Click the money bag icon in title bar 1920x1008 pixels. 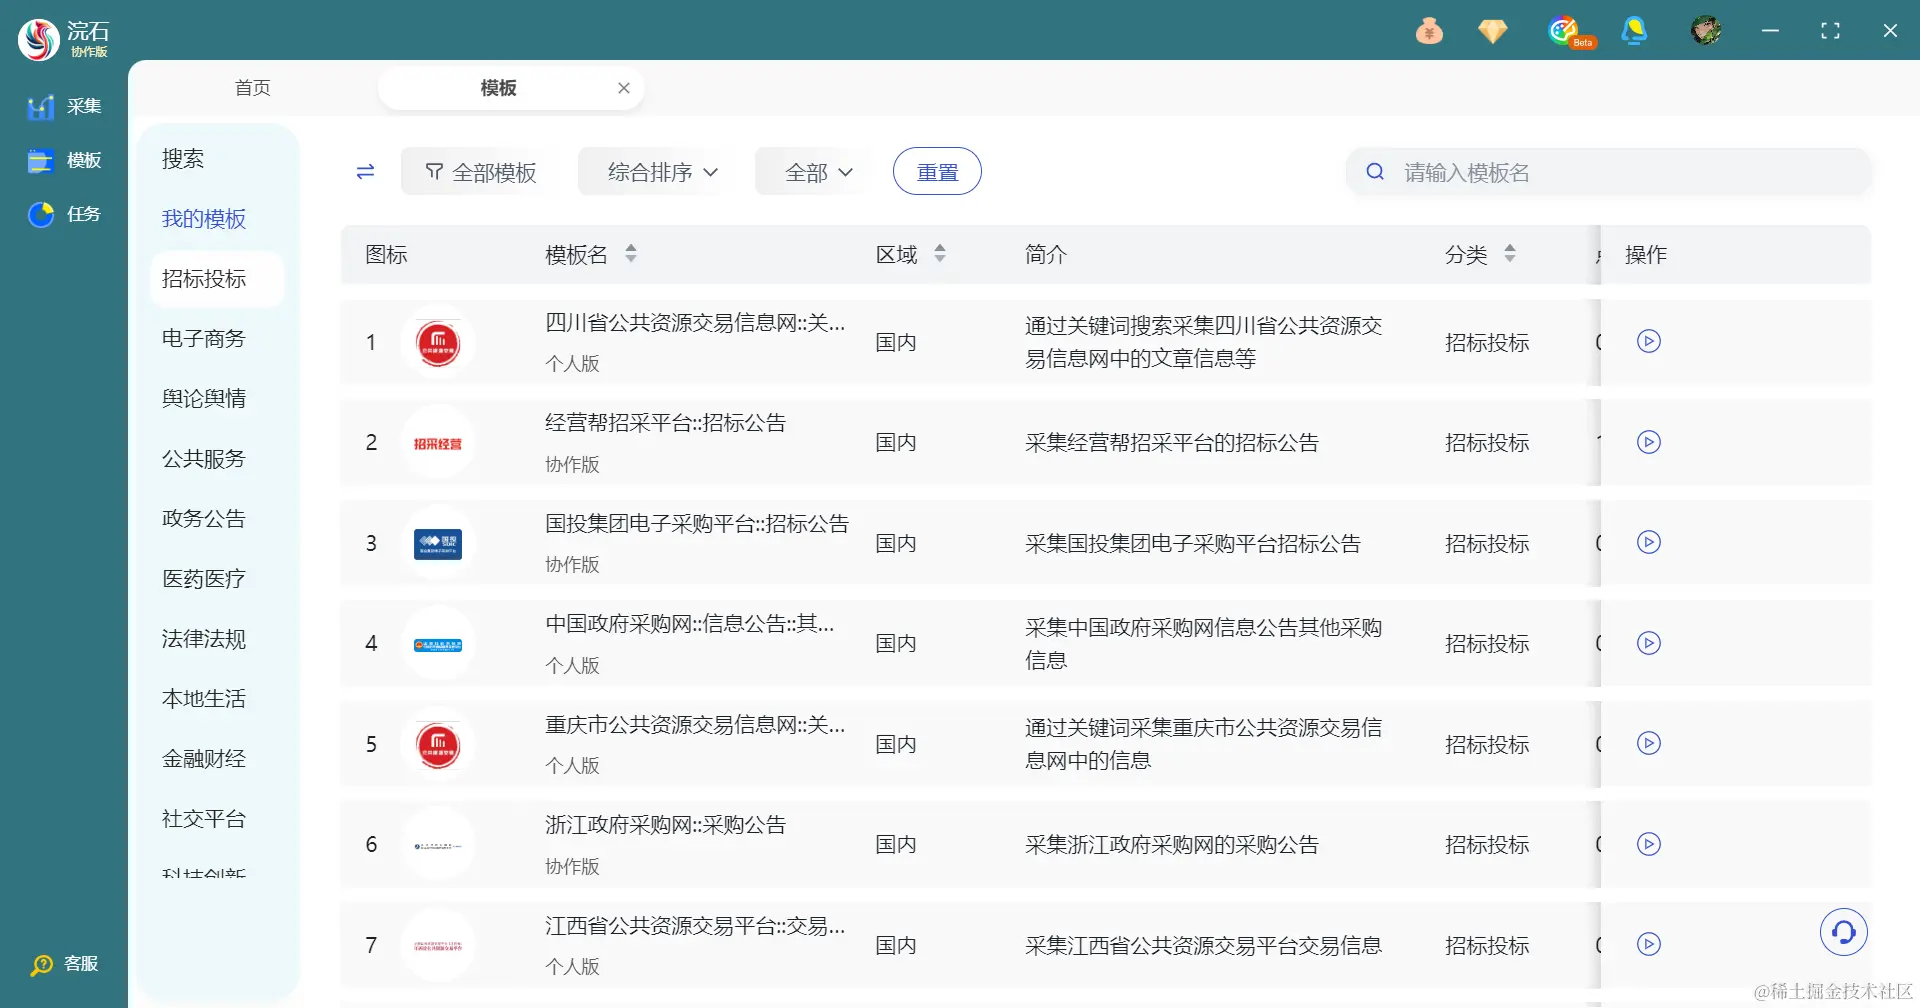pos(1429,31)
